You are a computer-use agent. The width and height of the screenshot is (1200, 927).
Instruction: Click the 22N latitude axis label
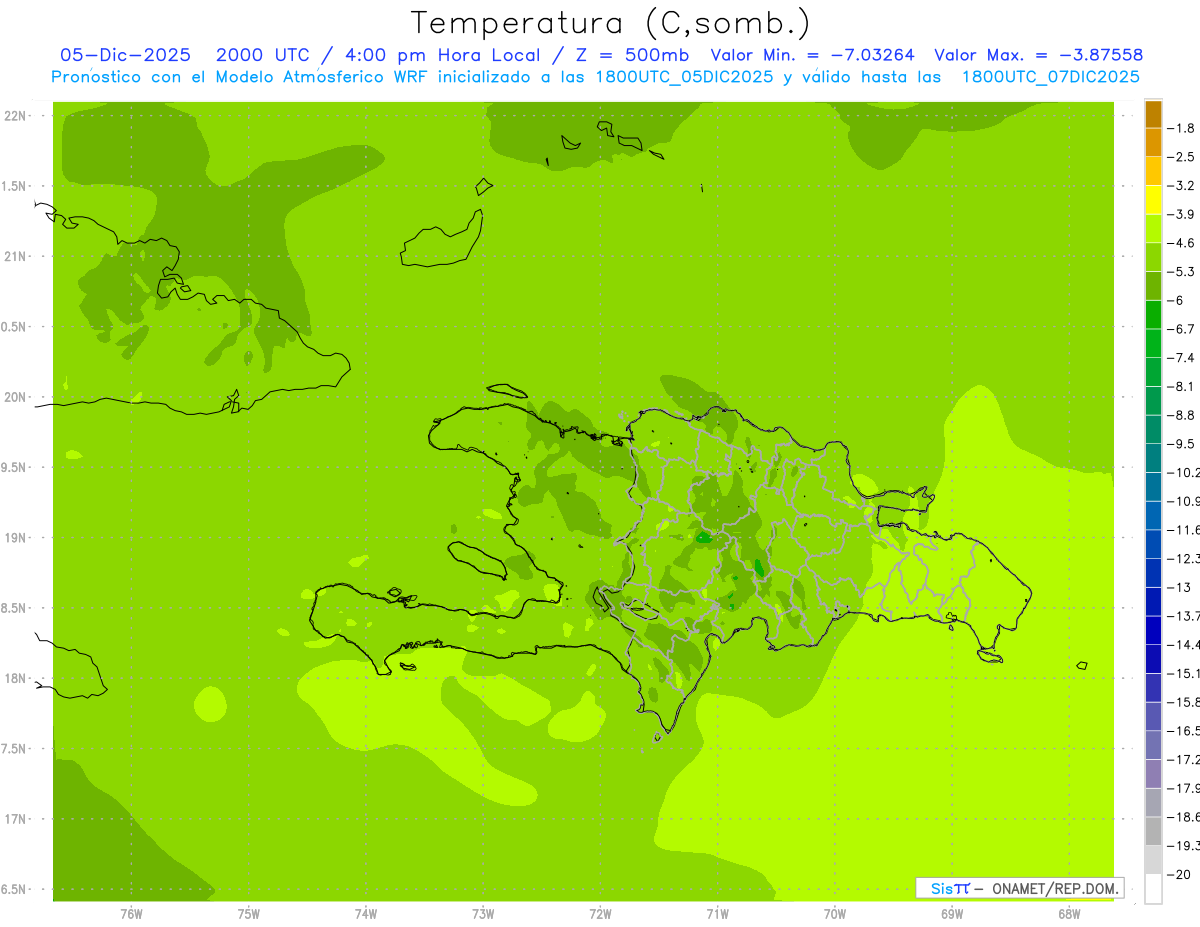14,115
